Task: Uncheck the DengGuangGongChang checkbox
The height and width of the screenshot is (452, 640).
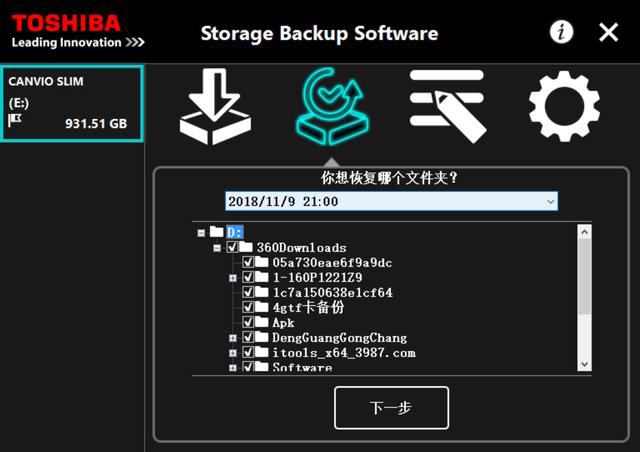Action: pyautogui.click(x=248, y=337)
